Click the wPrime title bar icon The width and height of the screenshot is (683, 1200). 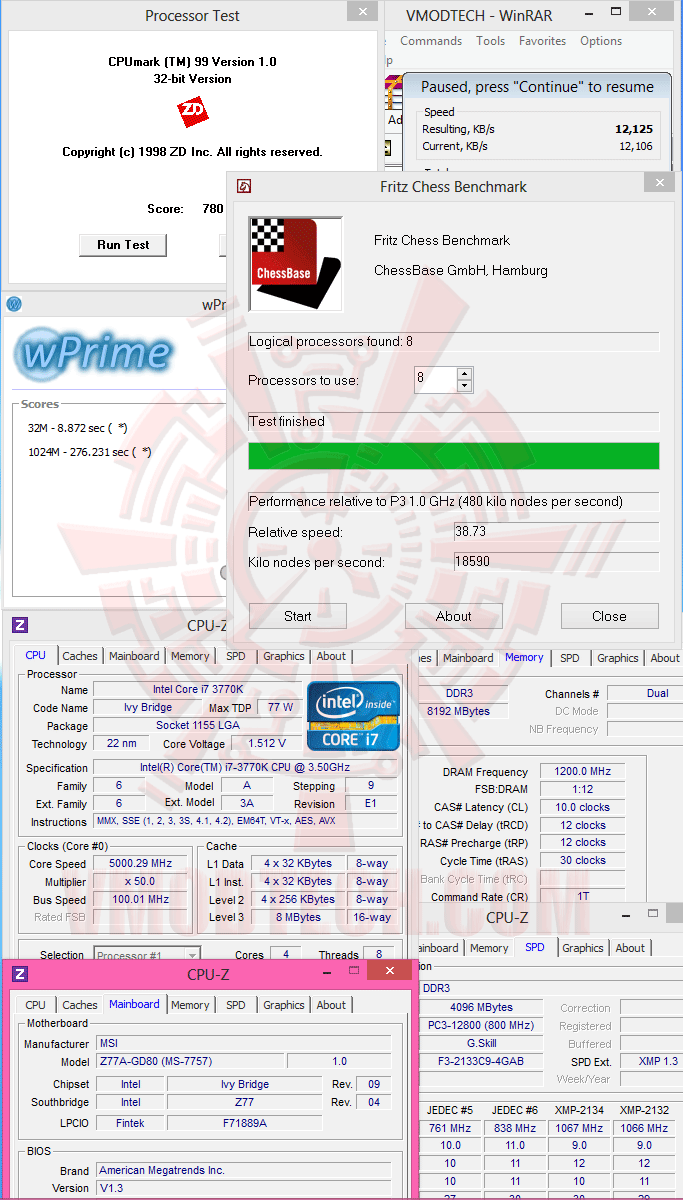point(14,304)
